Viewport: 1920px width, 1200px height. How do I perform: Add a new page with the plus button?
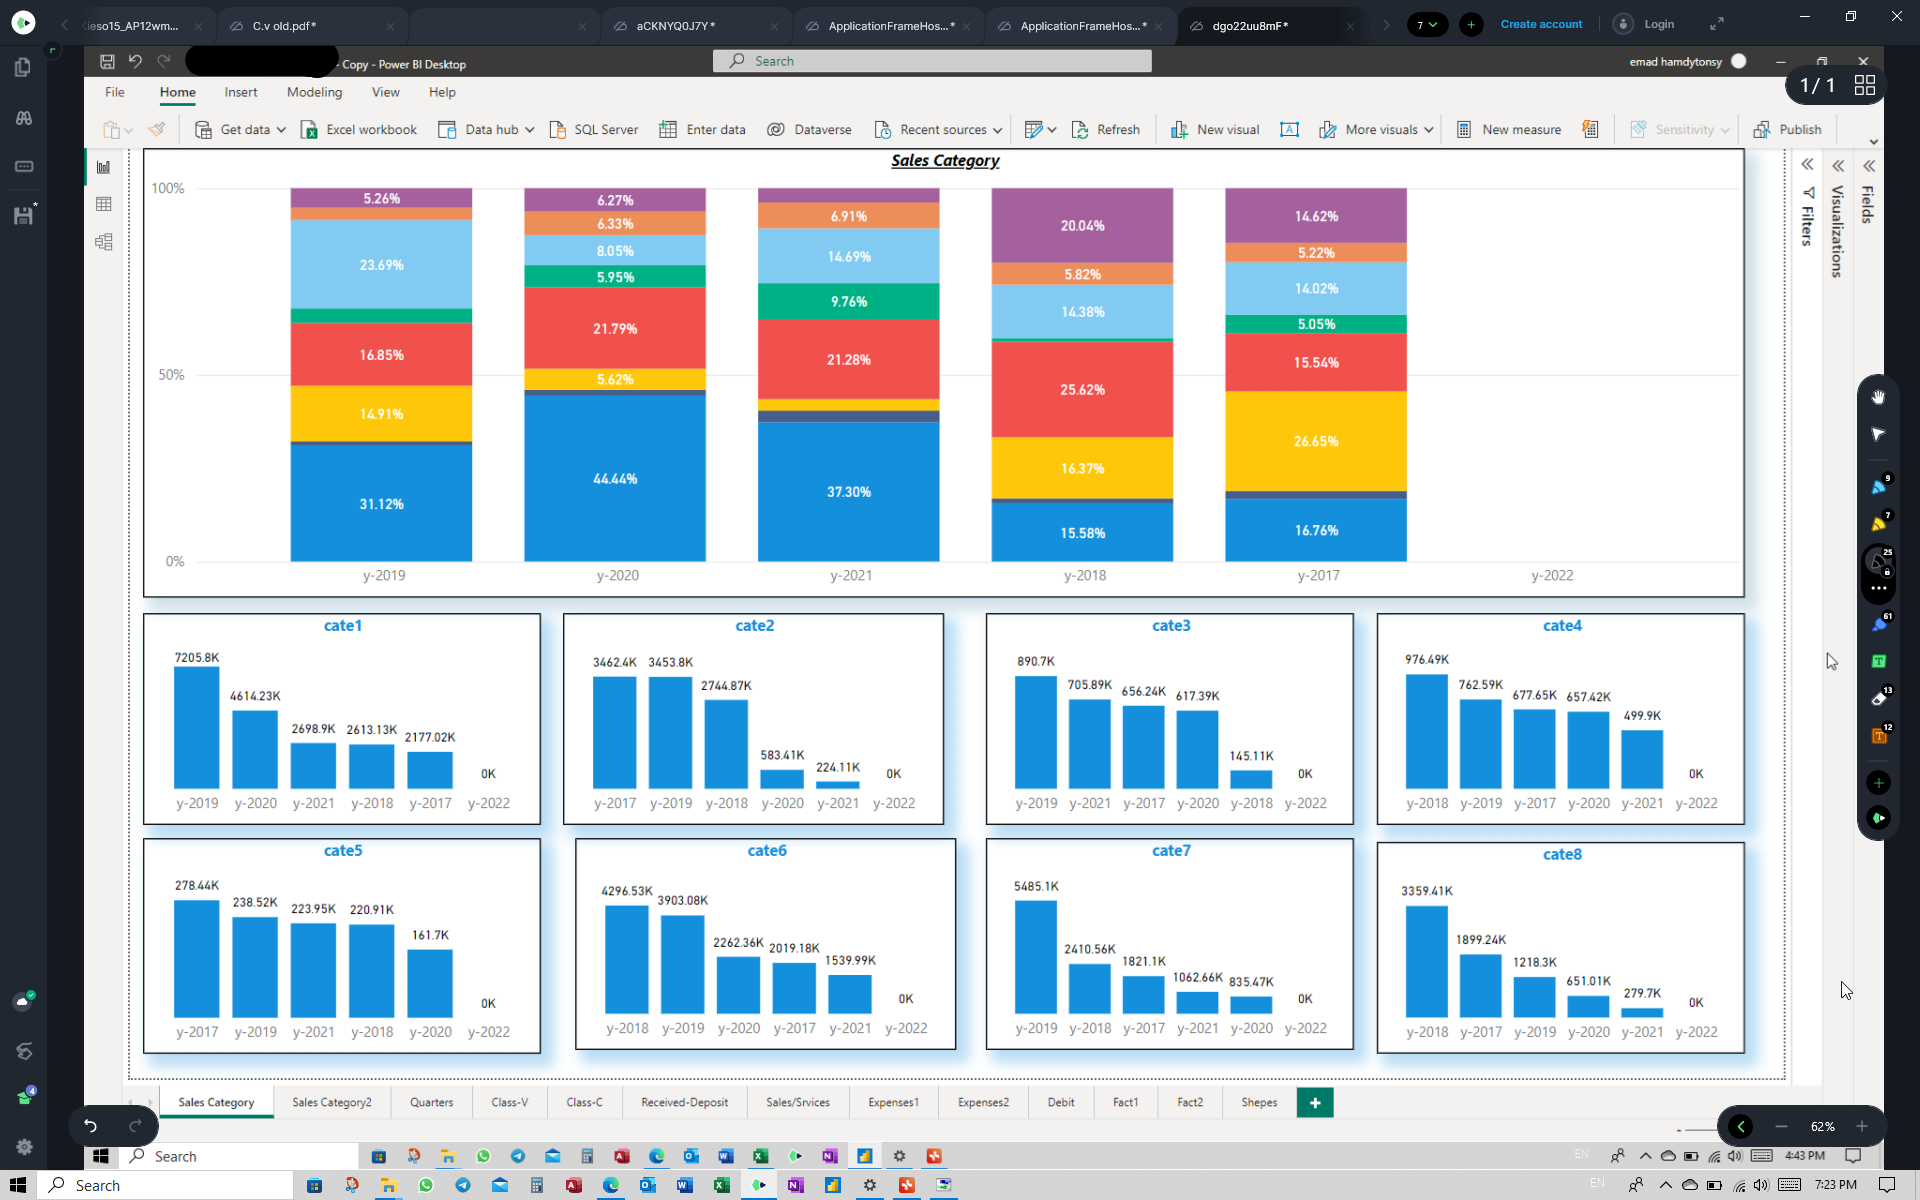point(1315,1102)
